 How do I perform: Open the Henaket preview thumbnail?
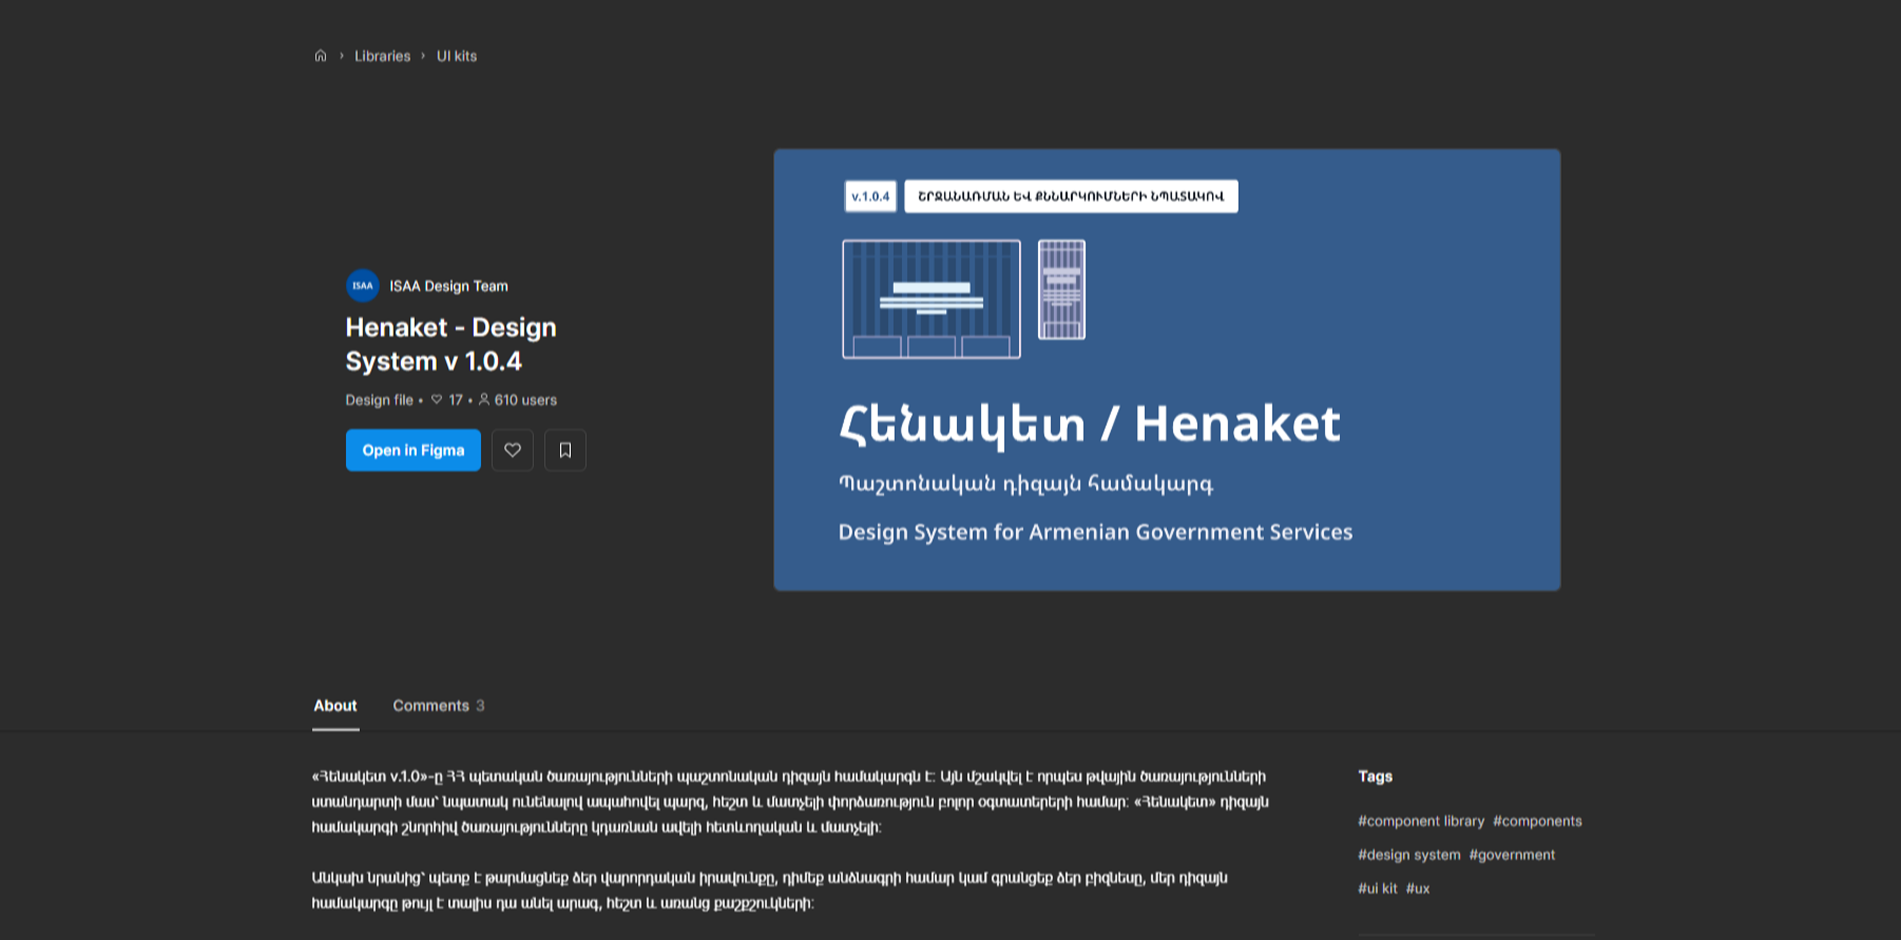(x=1167, y=370)
